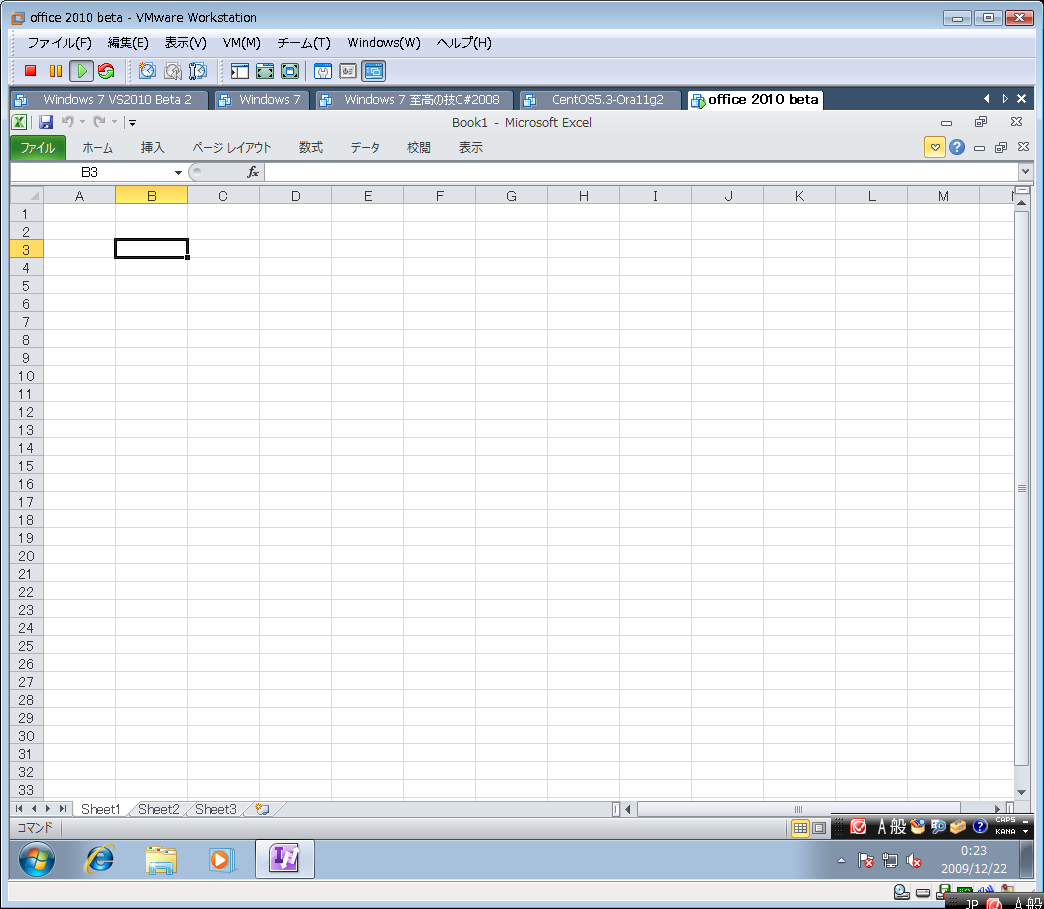Switch to Page Layout view in status bar
The image size is (1044, 909).
[x=819, y=828]
